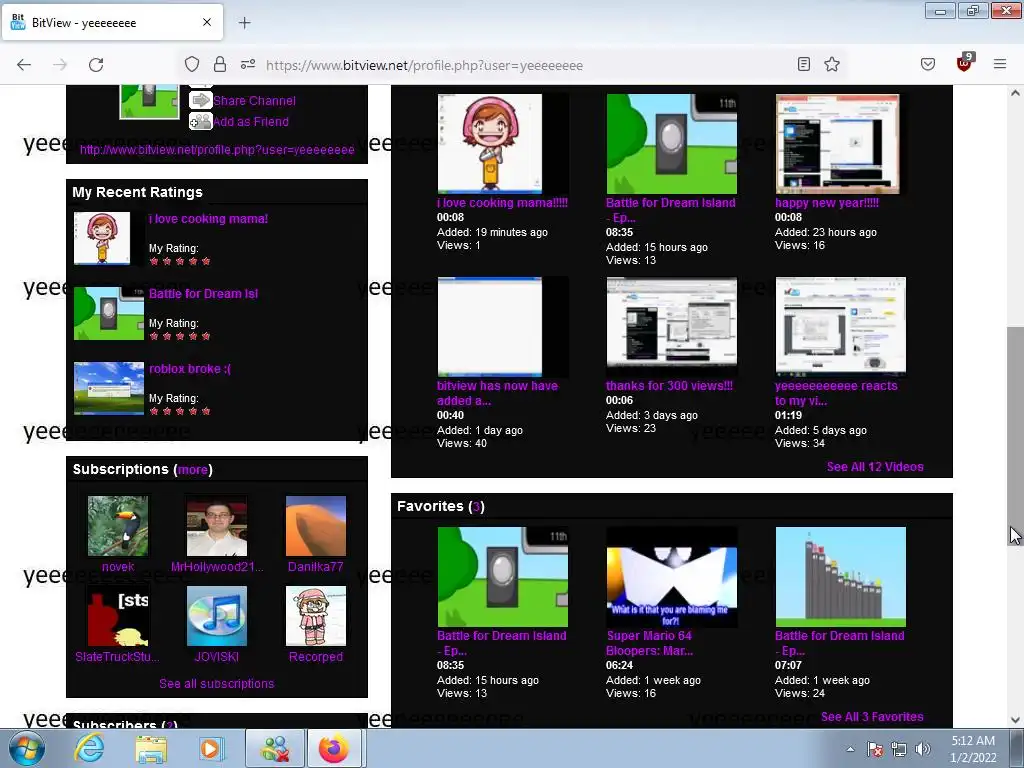
Task: Open JOVISKI channel music icon avatar
Action: point(217,616)
